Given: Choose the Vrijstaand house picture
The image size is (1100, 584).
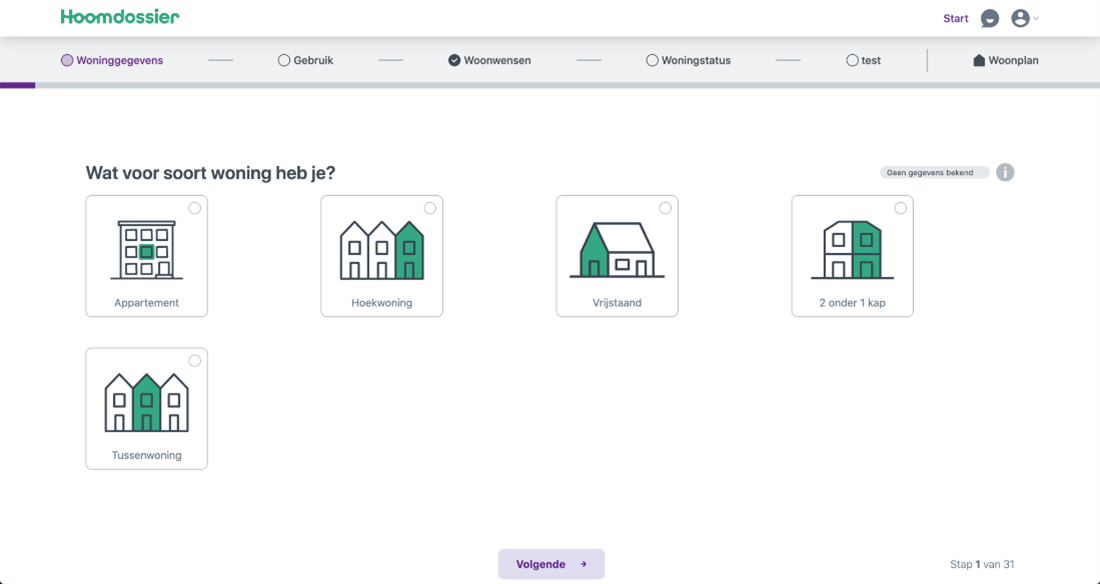Looking at the screenshot, I should point(617,250).
